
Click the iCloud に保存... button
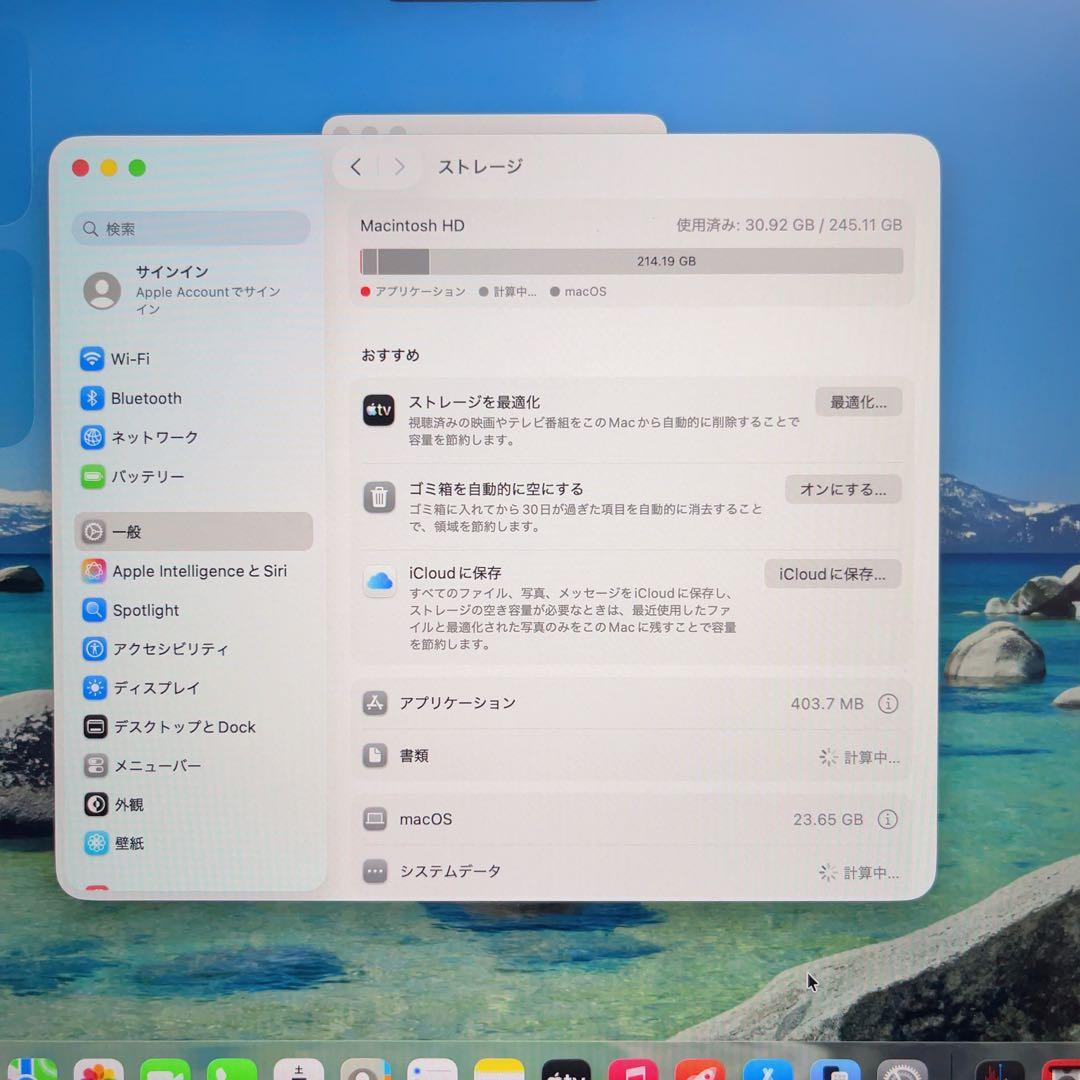(833, 574)
